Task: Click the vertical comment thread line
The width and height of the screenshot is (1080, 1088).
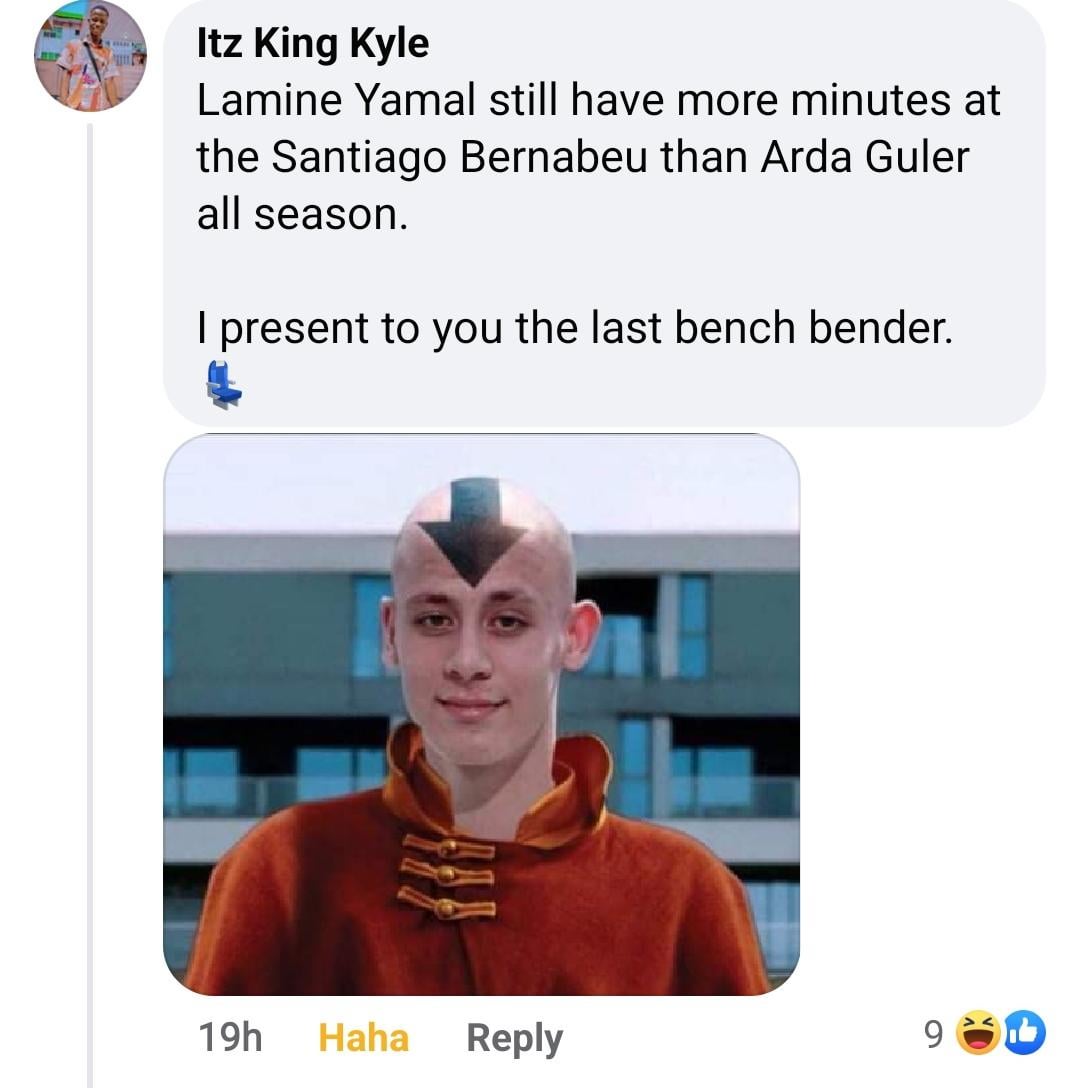Action: coord(90,604)
